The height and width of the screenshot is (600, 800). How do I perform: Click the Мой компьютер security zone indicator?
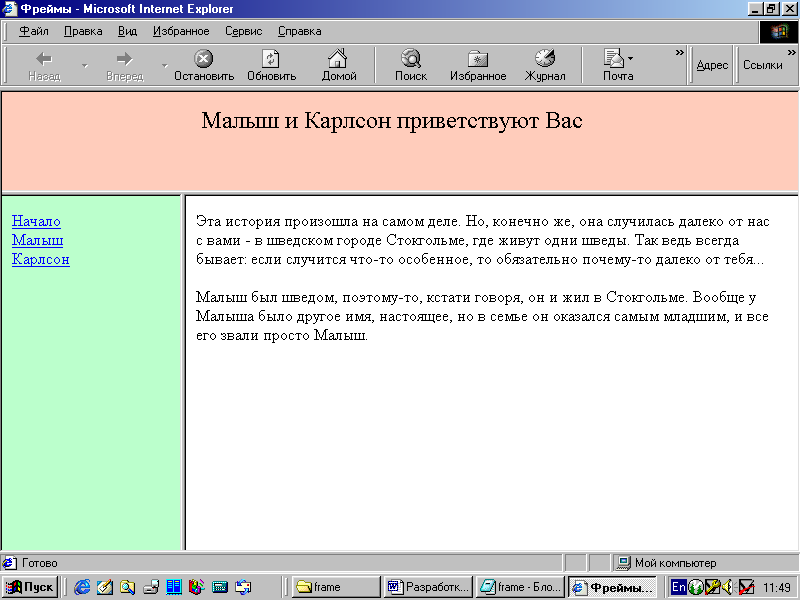point(705,563)
